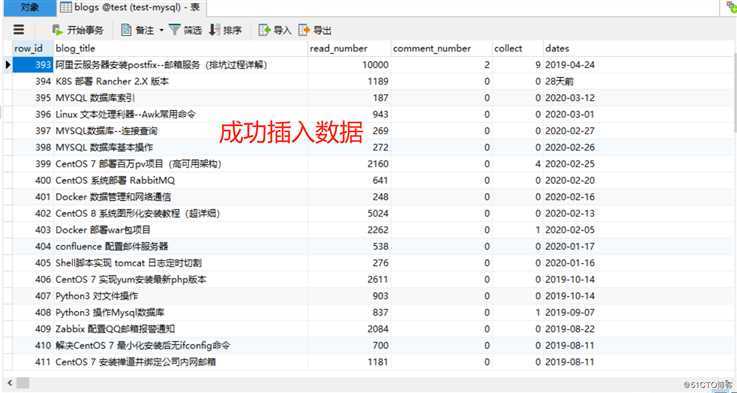Select dates cell 28天前
This screenshot has width=737, height=393.
[x=571, y=81]
